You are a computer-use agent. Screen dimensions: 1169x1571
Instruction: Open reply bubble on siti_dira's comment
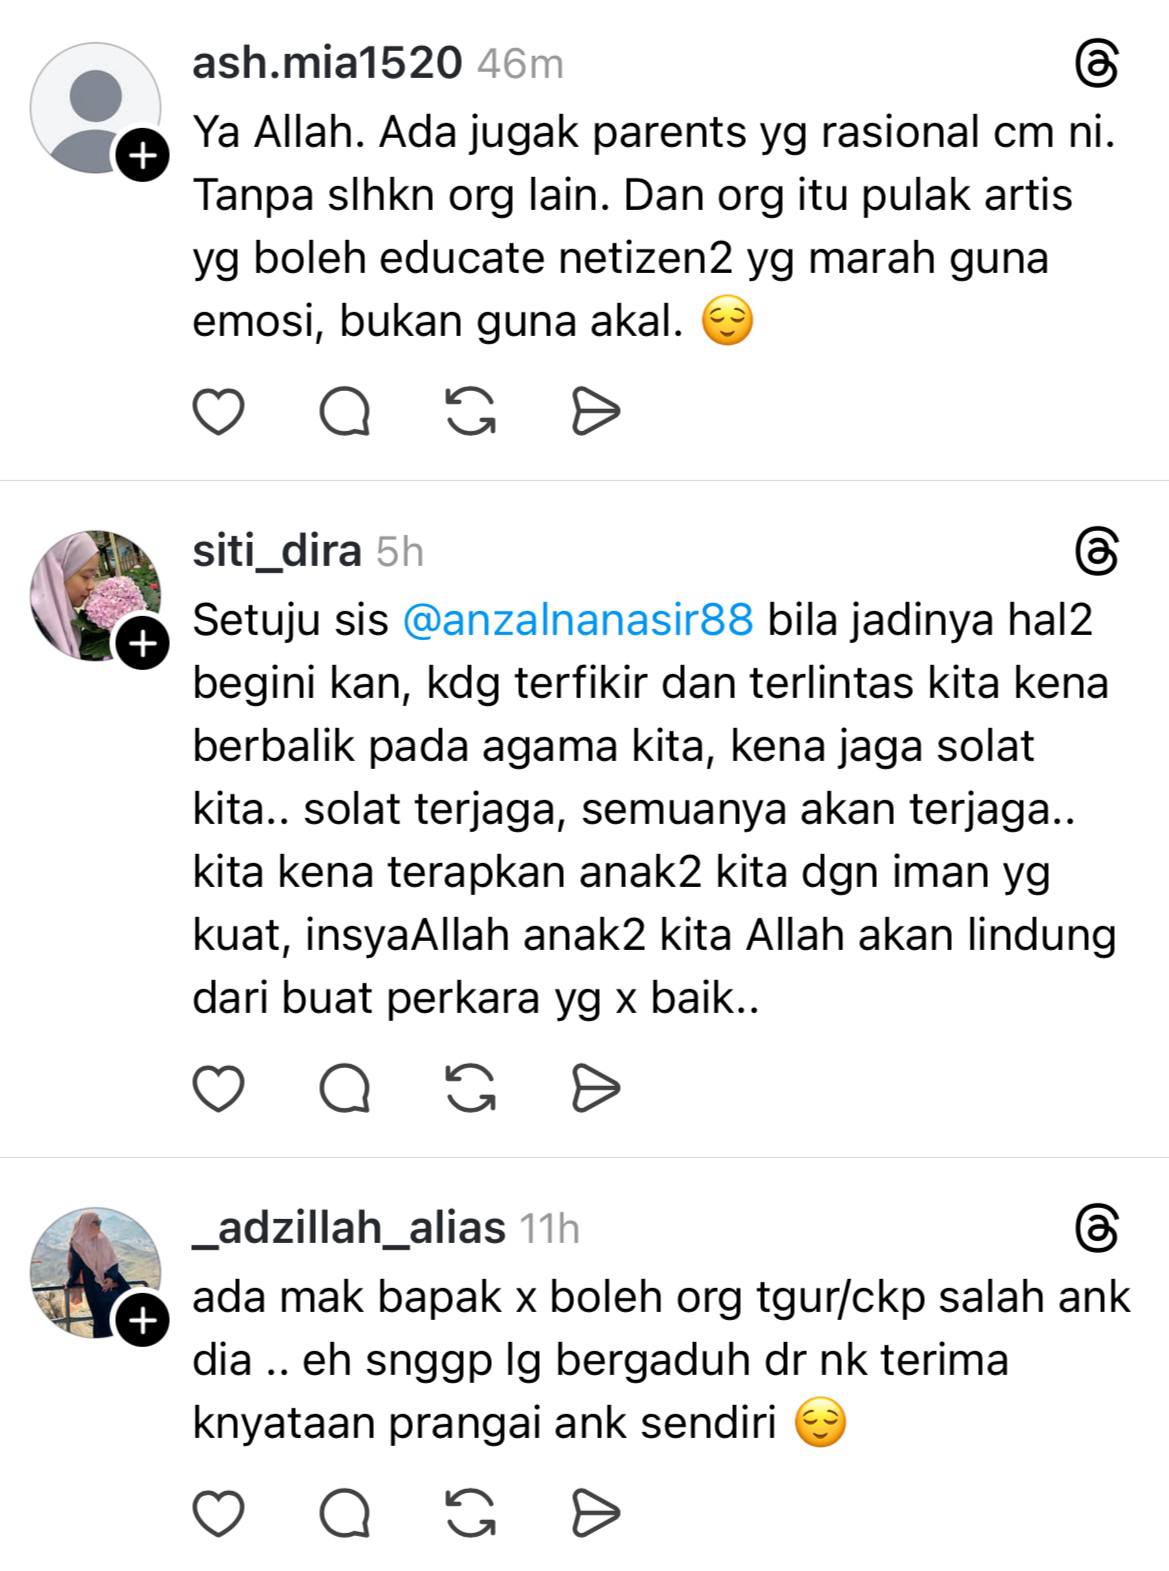(345, 1088)
